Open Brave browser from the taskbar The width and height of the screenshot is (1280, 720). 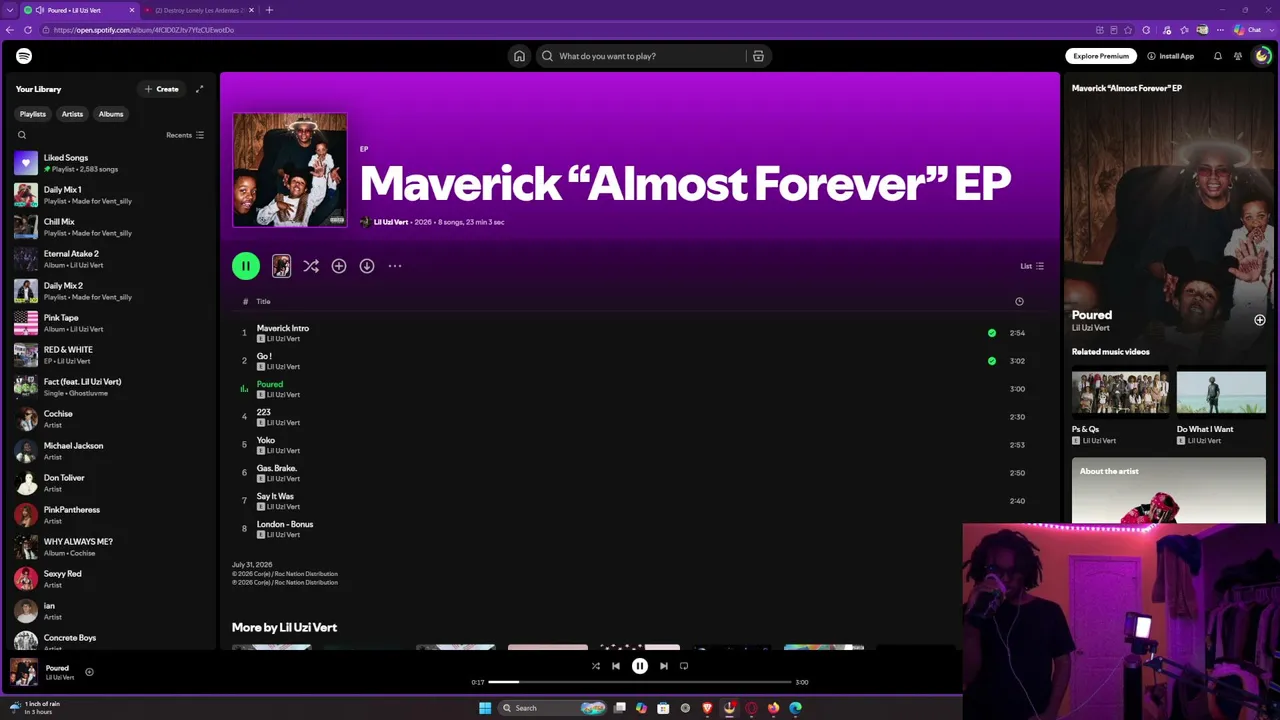(707, 708)
